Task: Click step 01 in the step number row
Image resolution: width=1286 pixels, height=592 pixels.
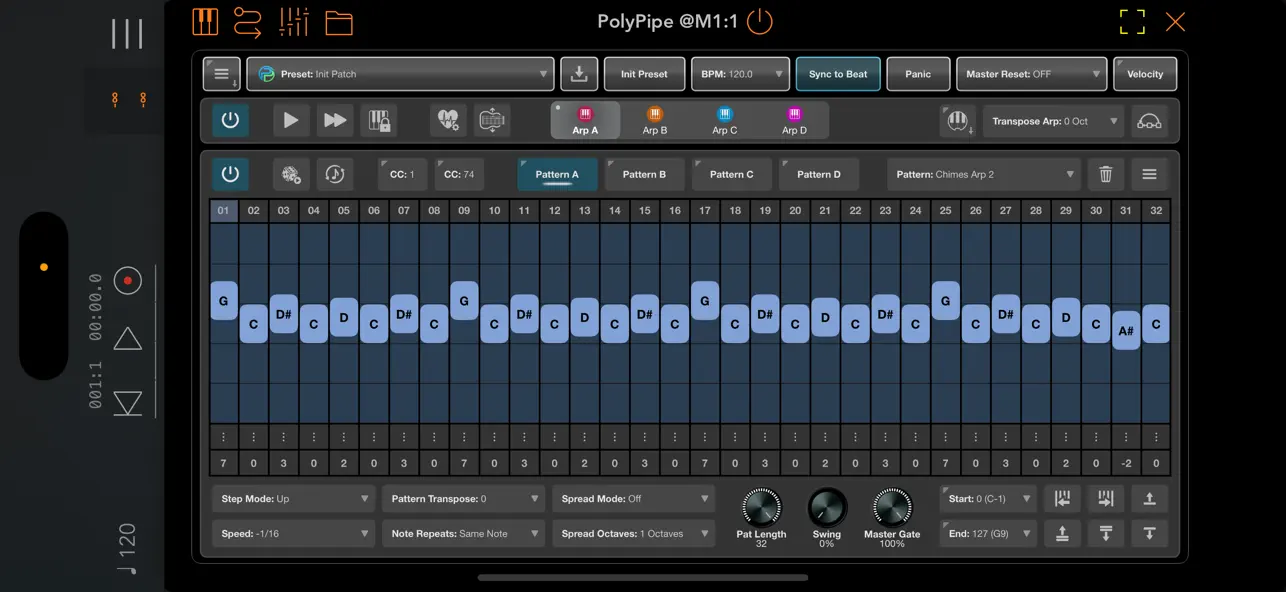Action: [x=223, y=210]
